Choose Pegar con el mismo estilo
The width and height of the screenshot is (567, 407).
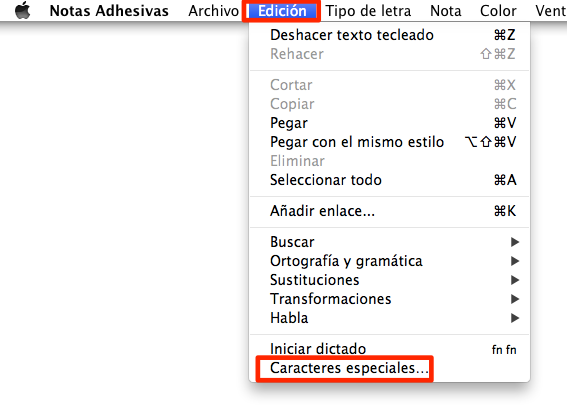(389, 142)
